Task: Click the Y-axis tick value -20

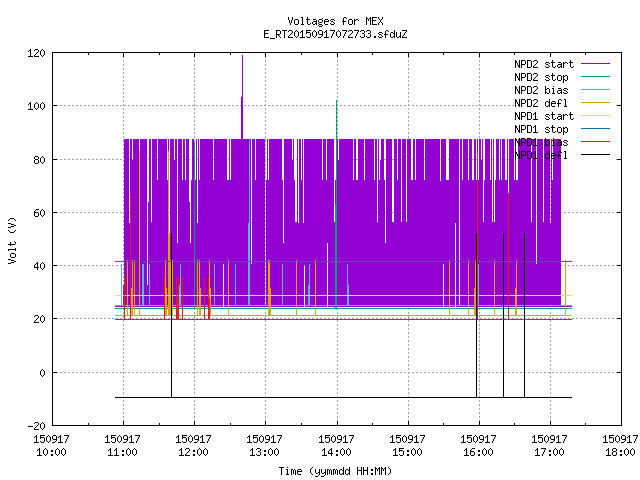Action: (x=37, y=426)
